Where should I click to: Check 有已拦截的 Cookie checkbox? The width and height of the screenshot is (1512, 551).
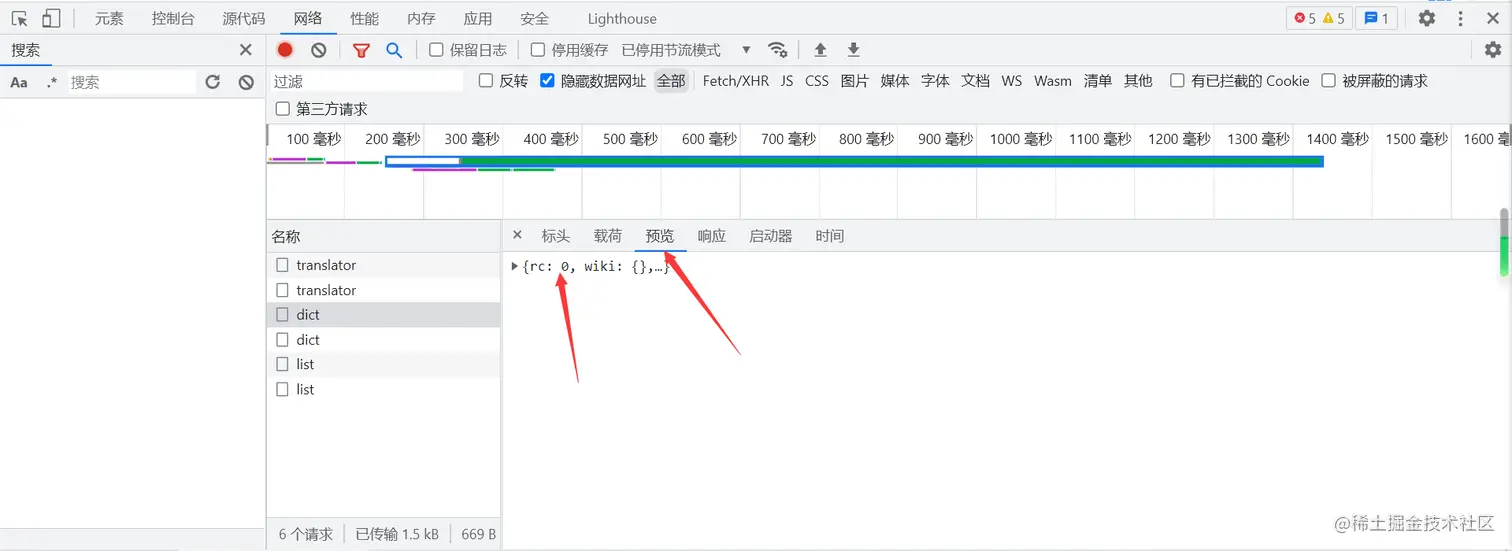click(1178, 81)
